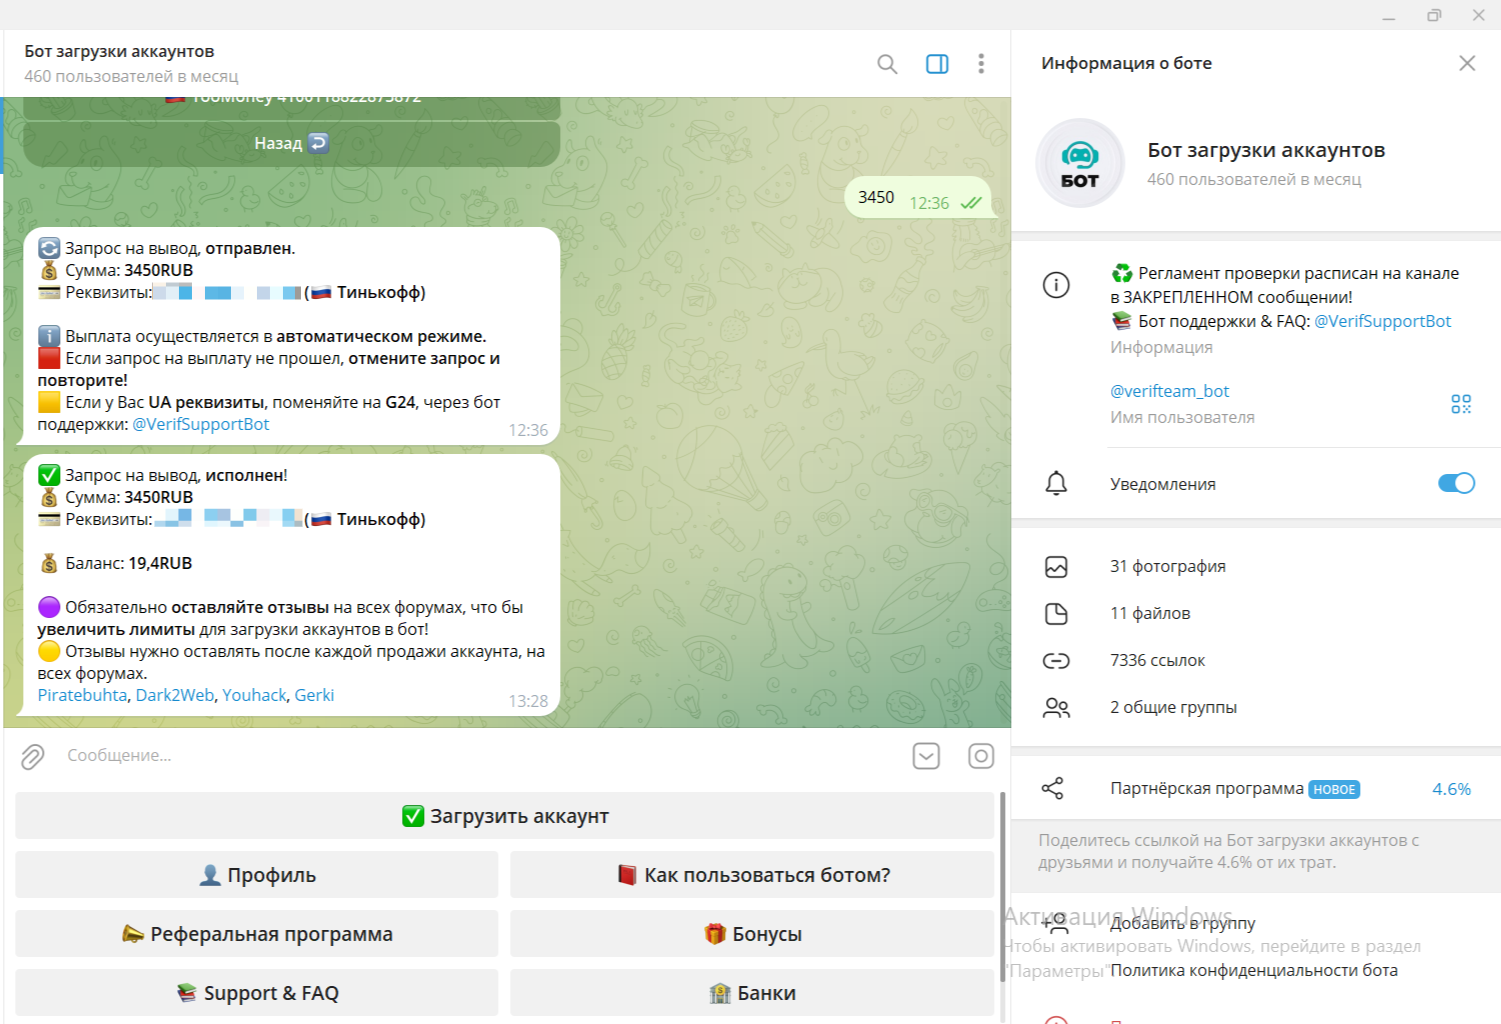Open the three-dot chat menu
This screenshot has height=1024, width=1501.
point(981,64)
